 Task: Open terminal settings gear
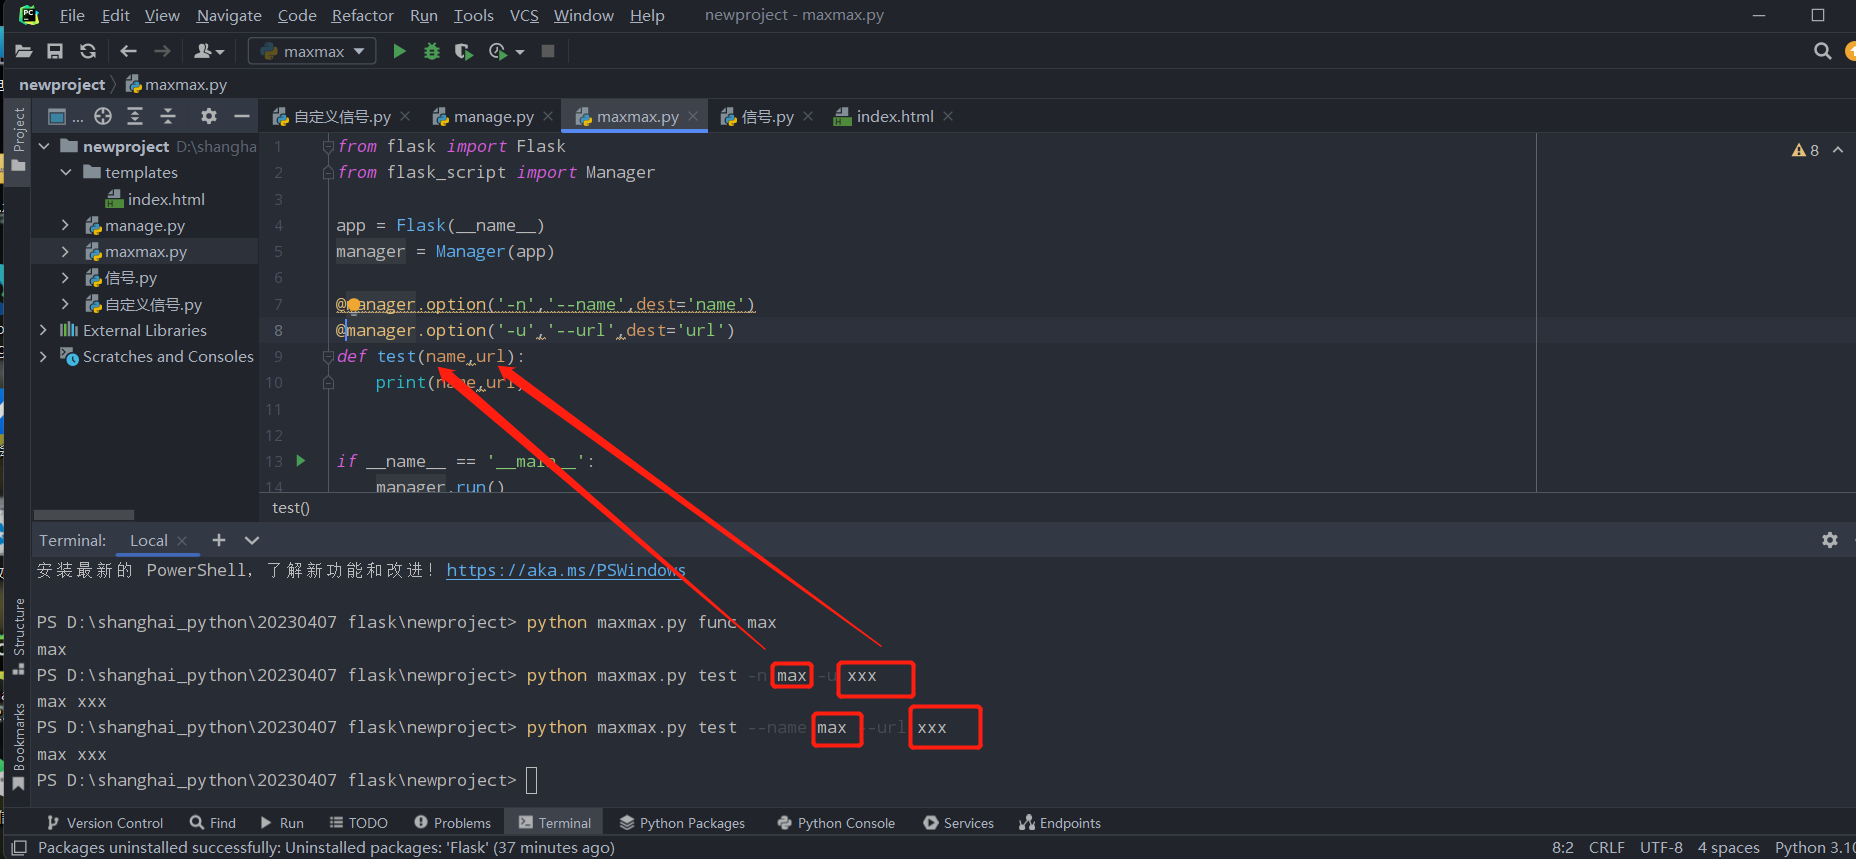pos(1830,540)
